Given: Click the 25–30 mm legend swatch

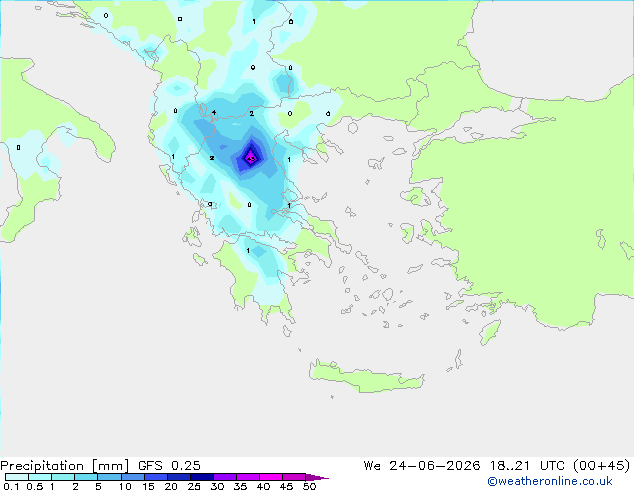Looking at the screenshot, I should coord(201,477).
